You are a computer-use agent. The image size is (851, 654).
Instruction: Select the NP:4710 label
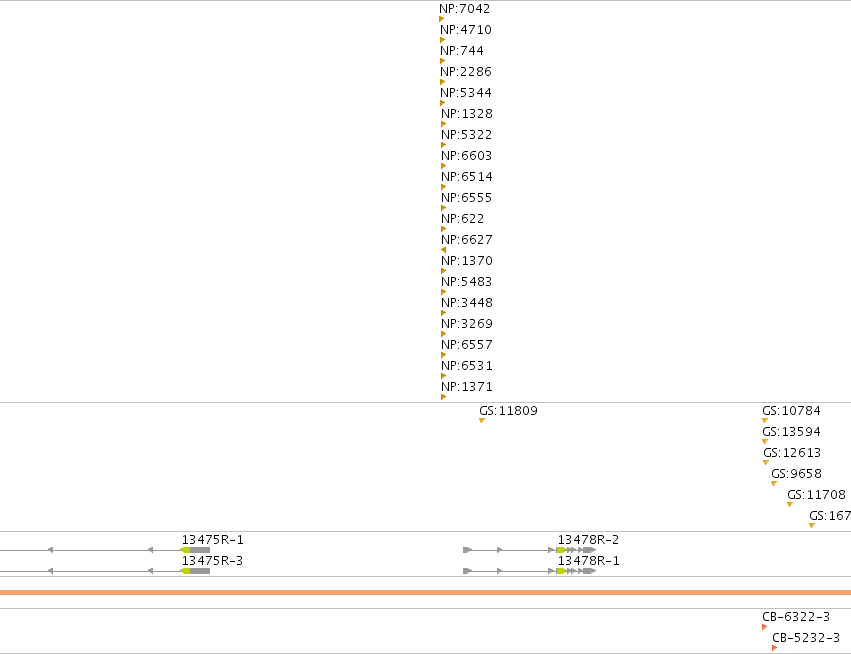(x=466, y=30)
